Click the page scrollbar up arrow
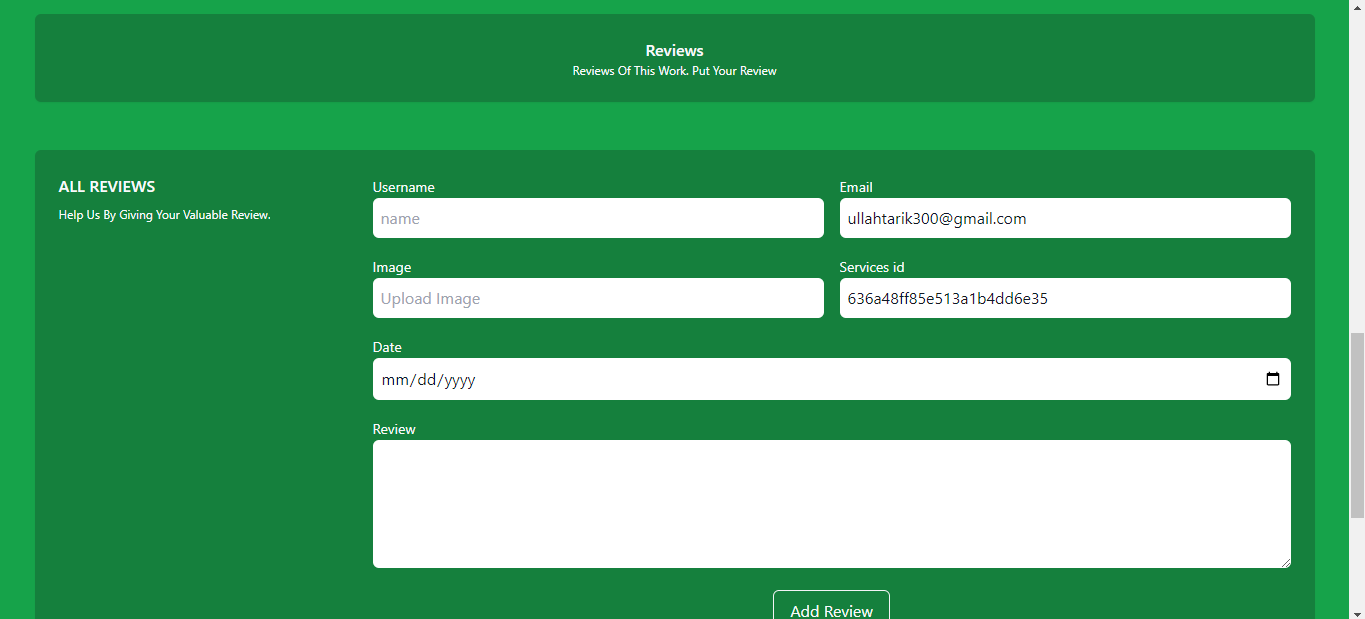Image resolution: width=1365 pixels, height=619 pixels. click(x=1357, y=7)
